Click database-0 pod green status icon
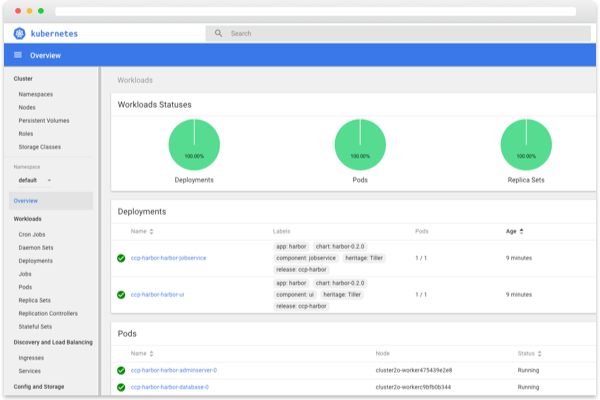This screenshot has height=400, width=600. [121, 387]
